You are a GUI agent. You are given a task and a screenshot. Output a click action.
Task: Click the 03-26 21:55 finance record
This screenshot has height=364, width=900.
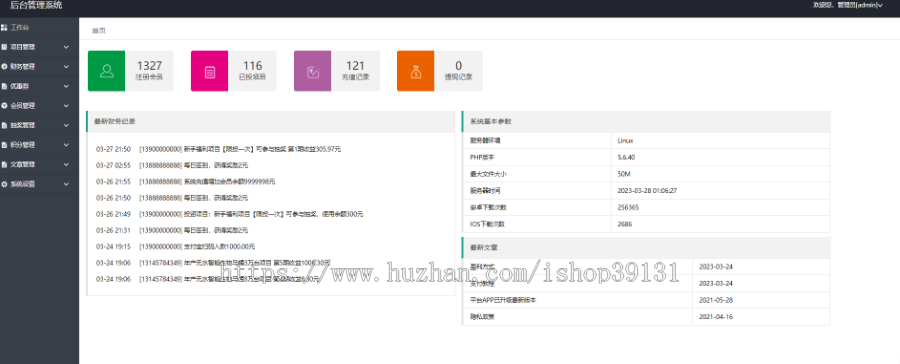[185, 181]
